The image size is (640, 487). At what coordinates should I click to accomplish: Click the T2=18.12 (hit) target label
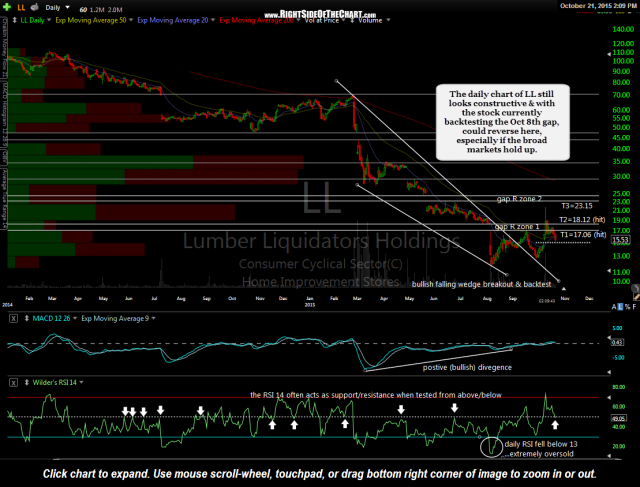coord(582,220)
